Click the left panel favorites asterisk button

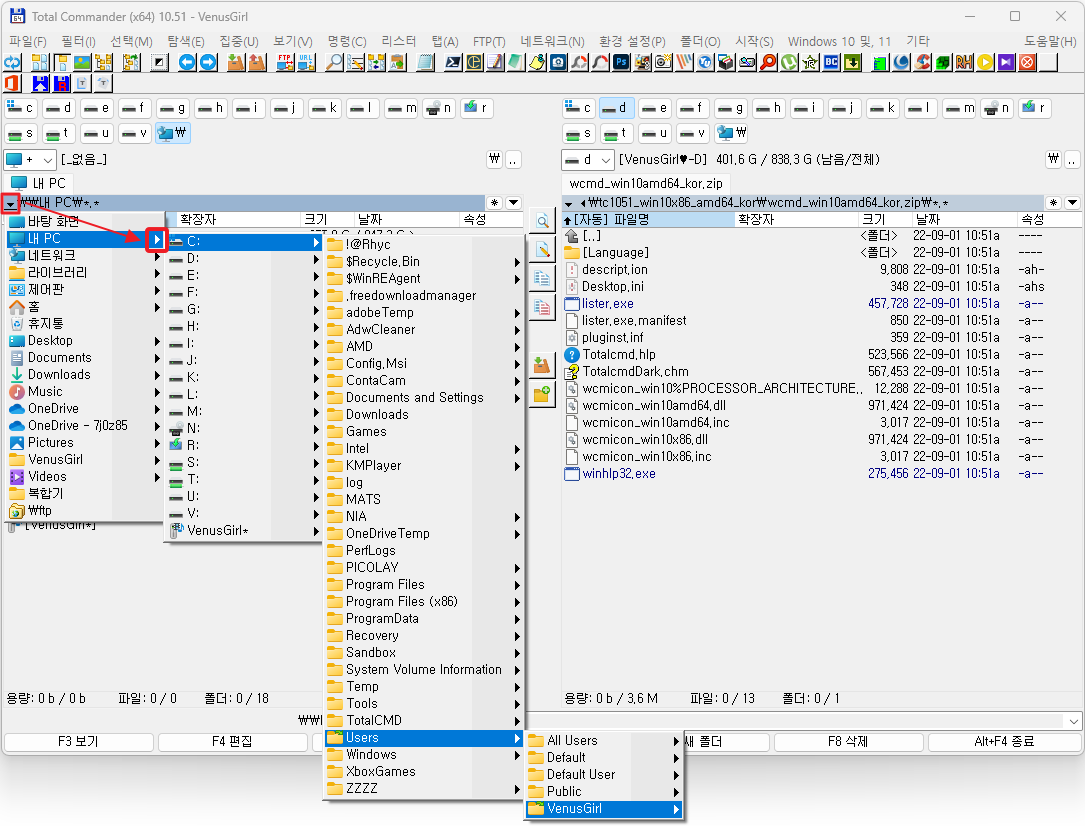point(494,203)
